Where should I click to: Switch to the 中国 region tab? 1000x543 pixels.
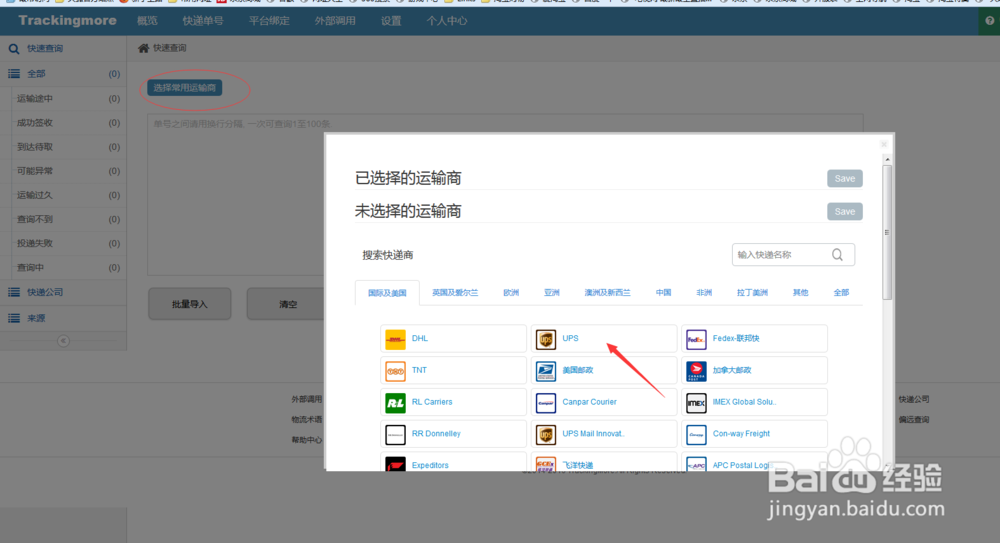point(663,293)
